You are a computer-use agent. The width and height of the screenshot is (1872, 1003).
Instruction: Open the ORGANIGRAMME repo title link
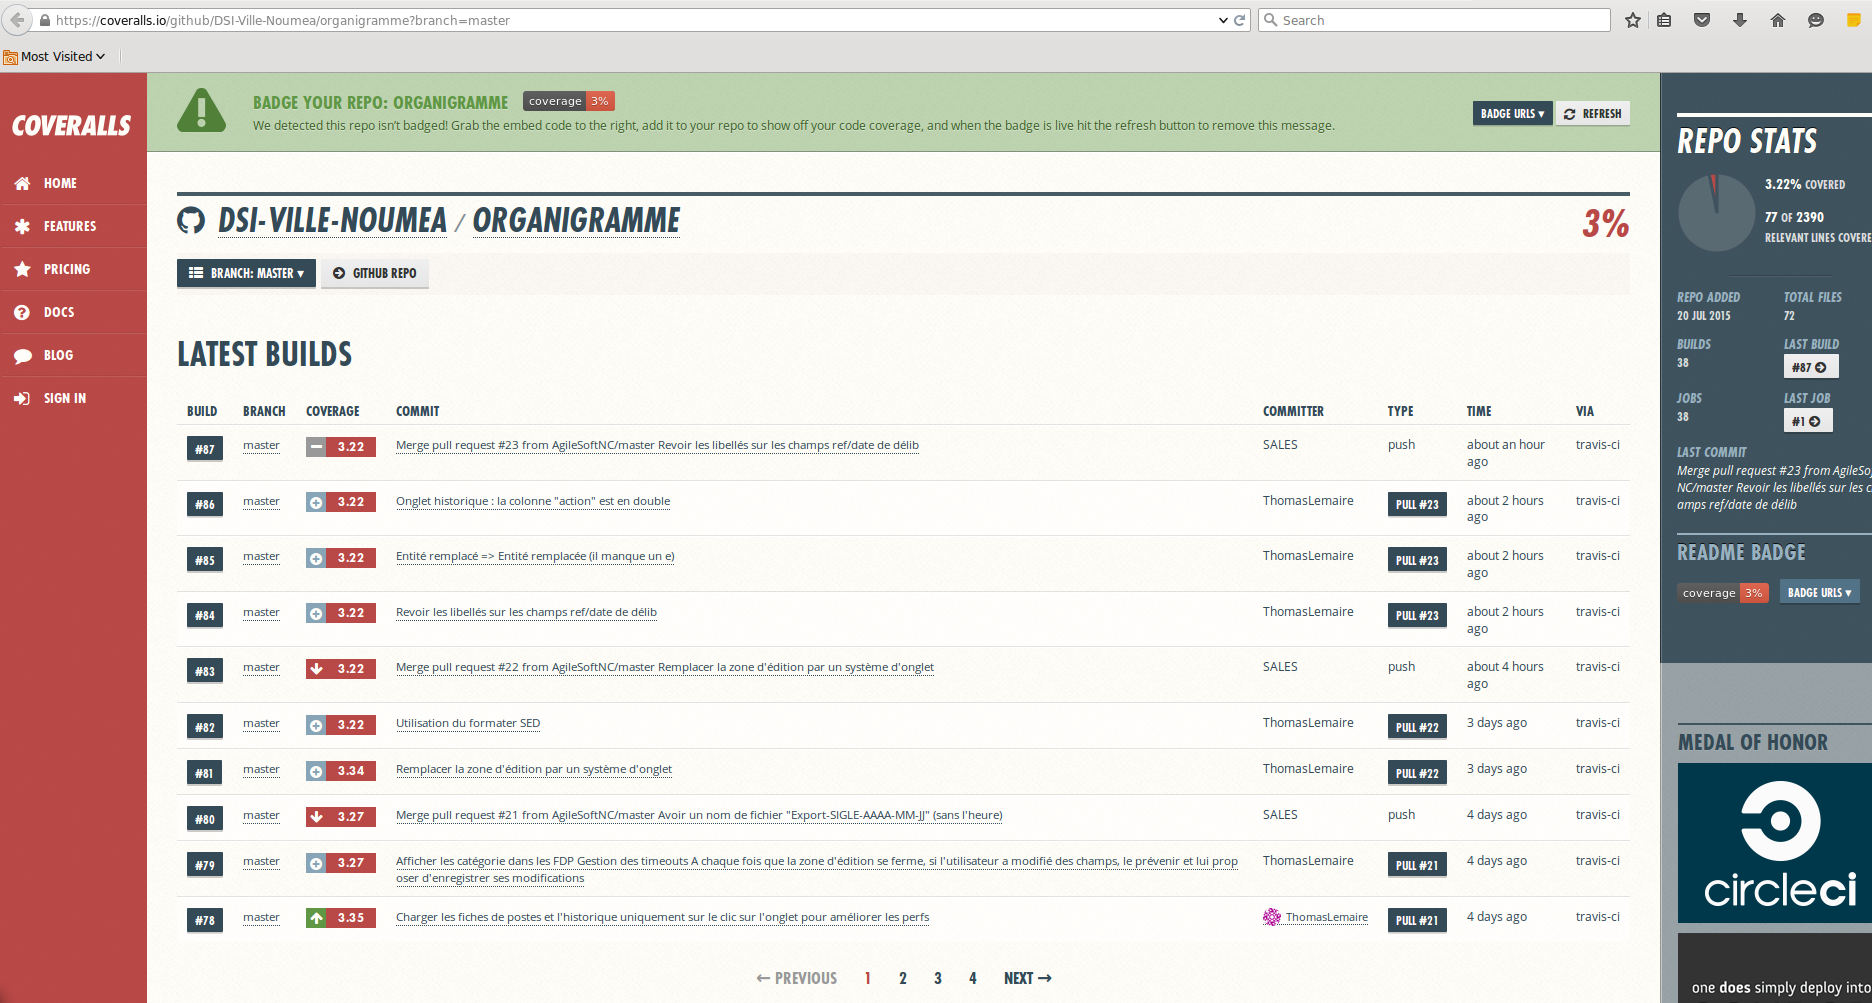pyautogui.click(x=576, y=220)
